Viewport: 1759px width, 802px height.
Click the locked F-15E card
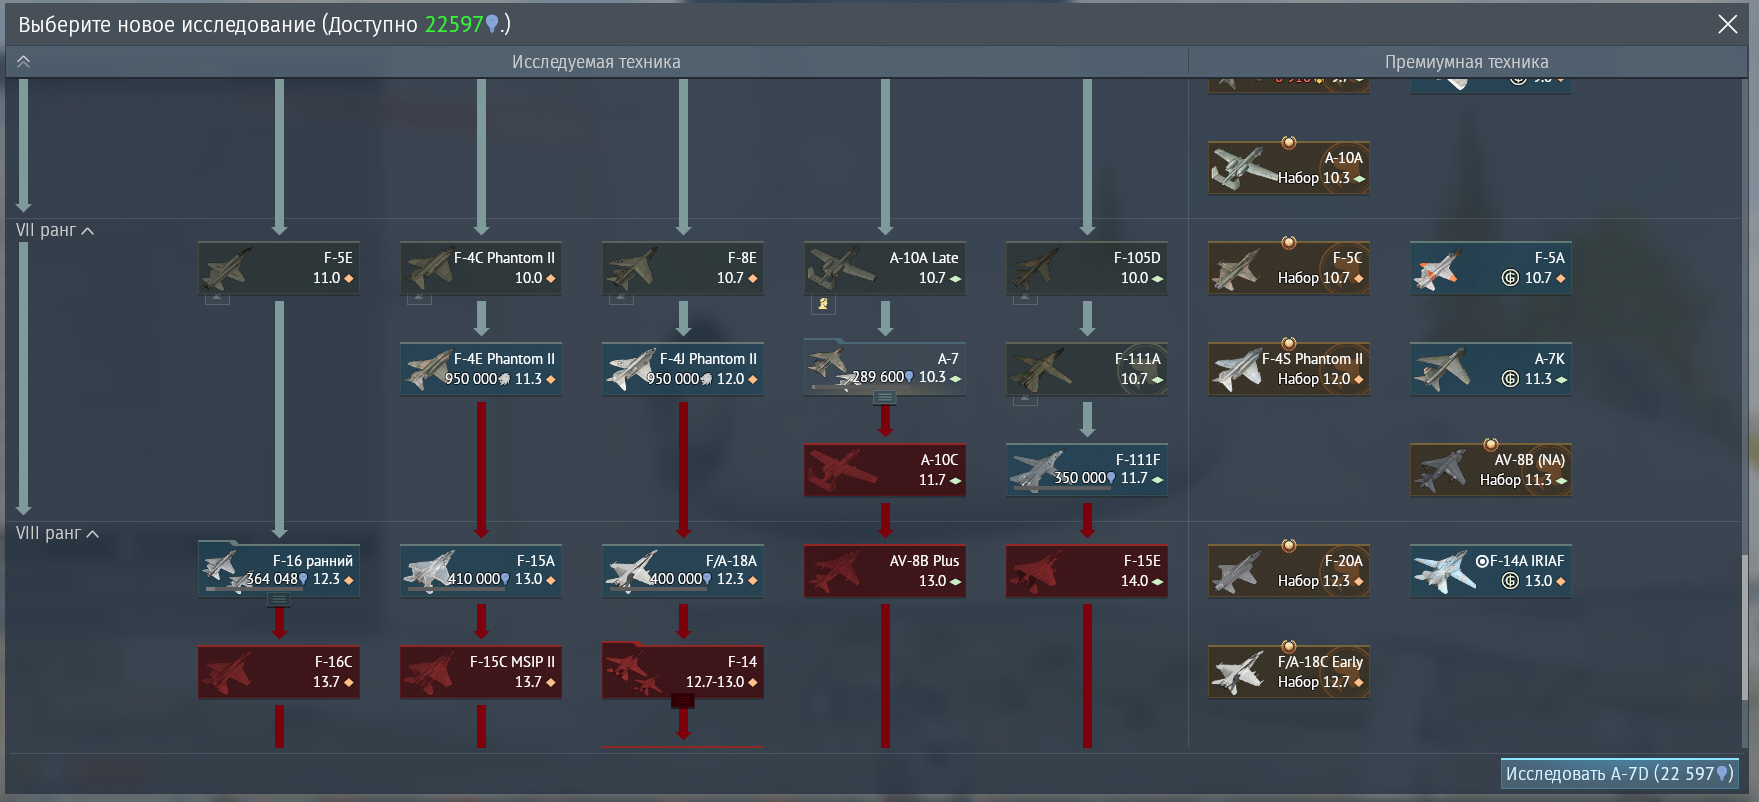[x=1087, y=571]
